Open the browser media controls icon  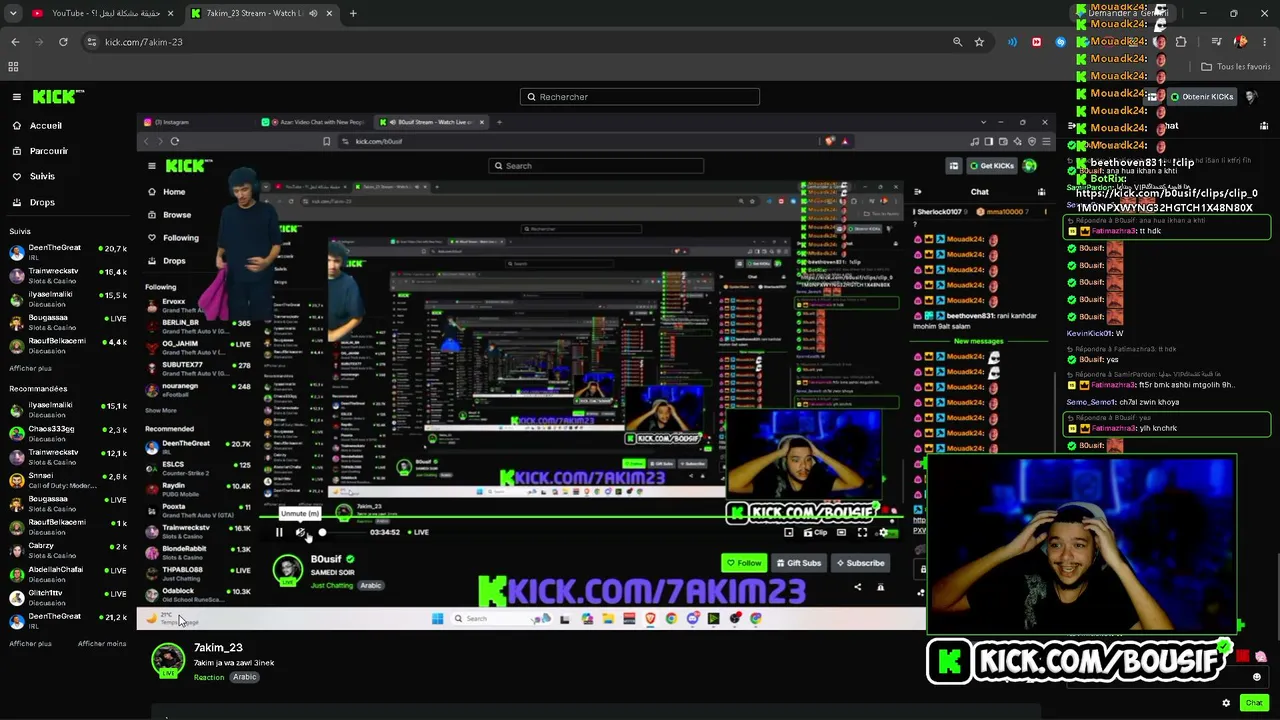point(1216,42)
